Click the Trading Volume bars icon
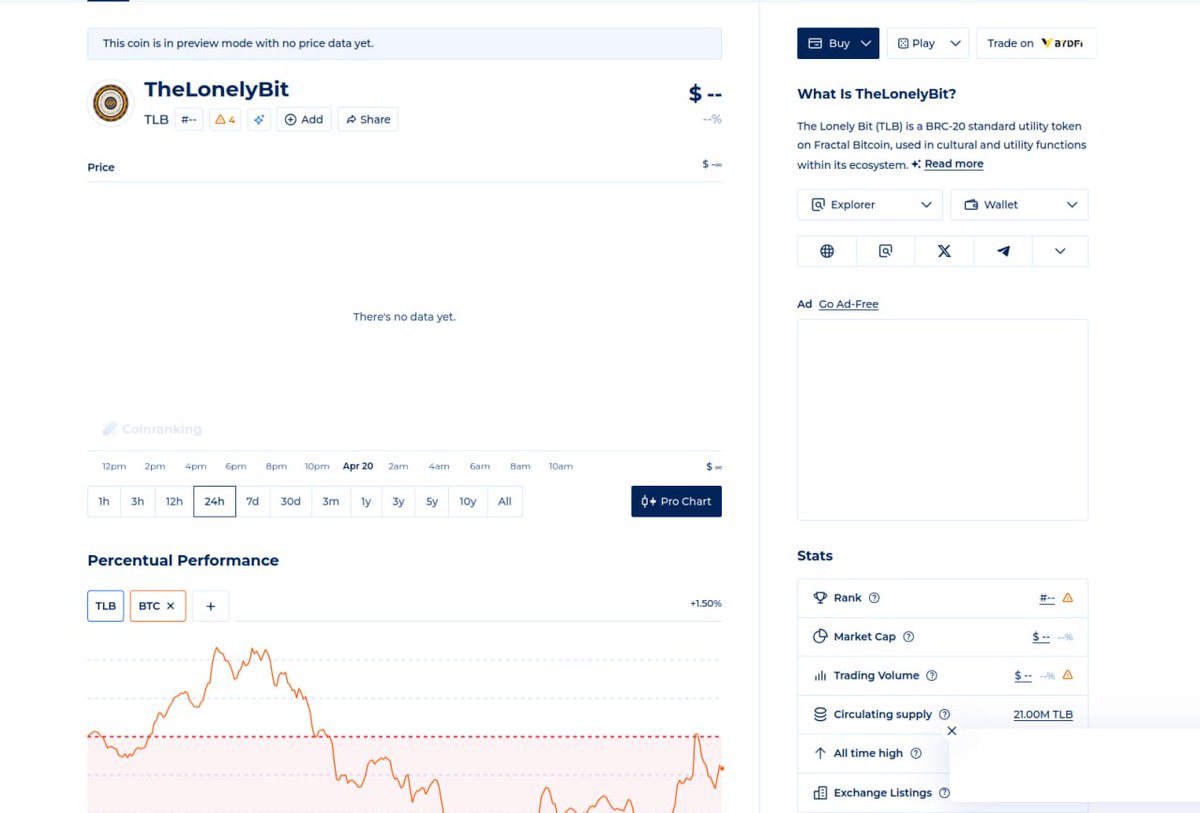 tap(820, 676)
